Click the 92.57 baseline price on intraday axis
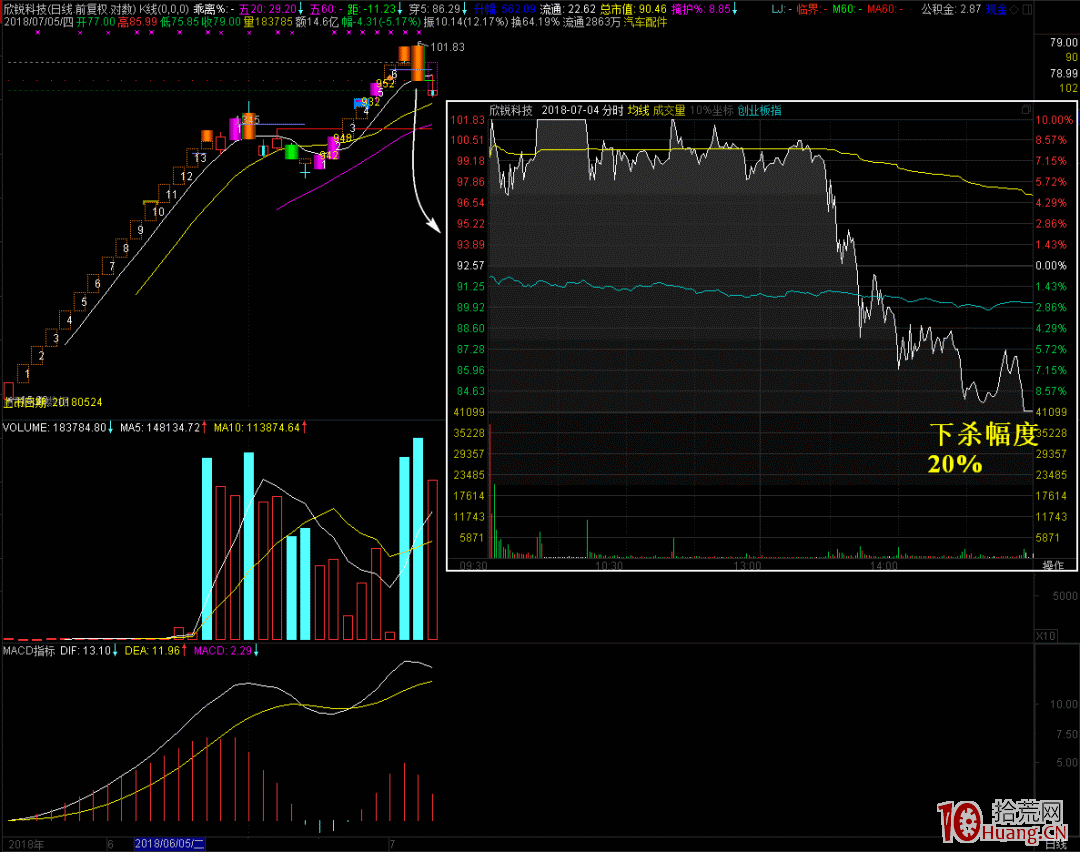The image size is (1080, 852). click(x=468, y=265)
